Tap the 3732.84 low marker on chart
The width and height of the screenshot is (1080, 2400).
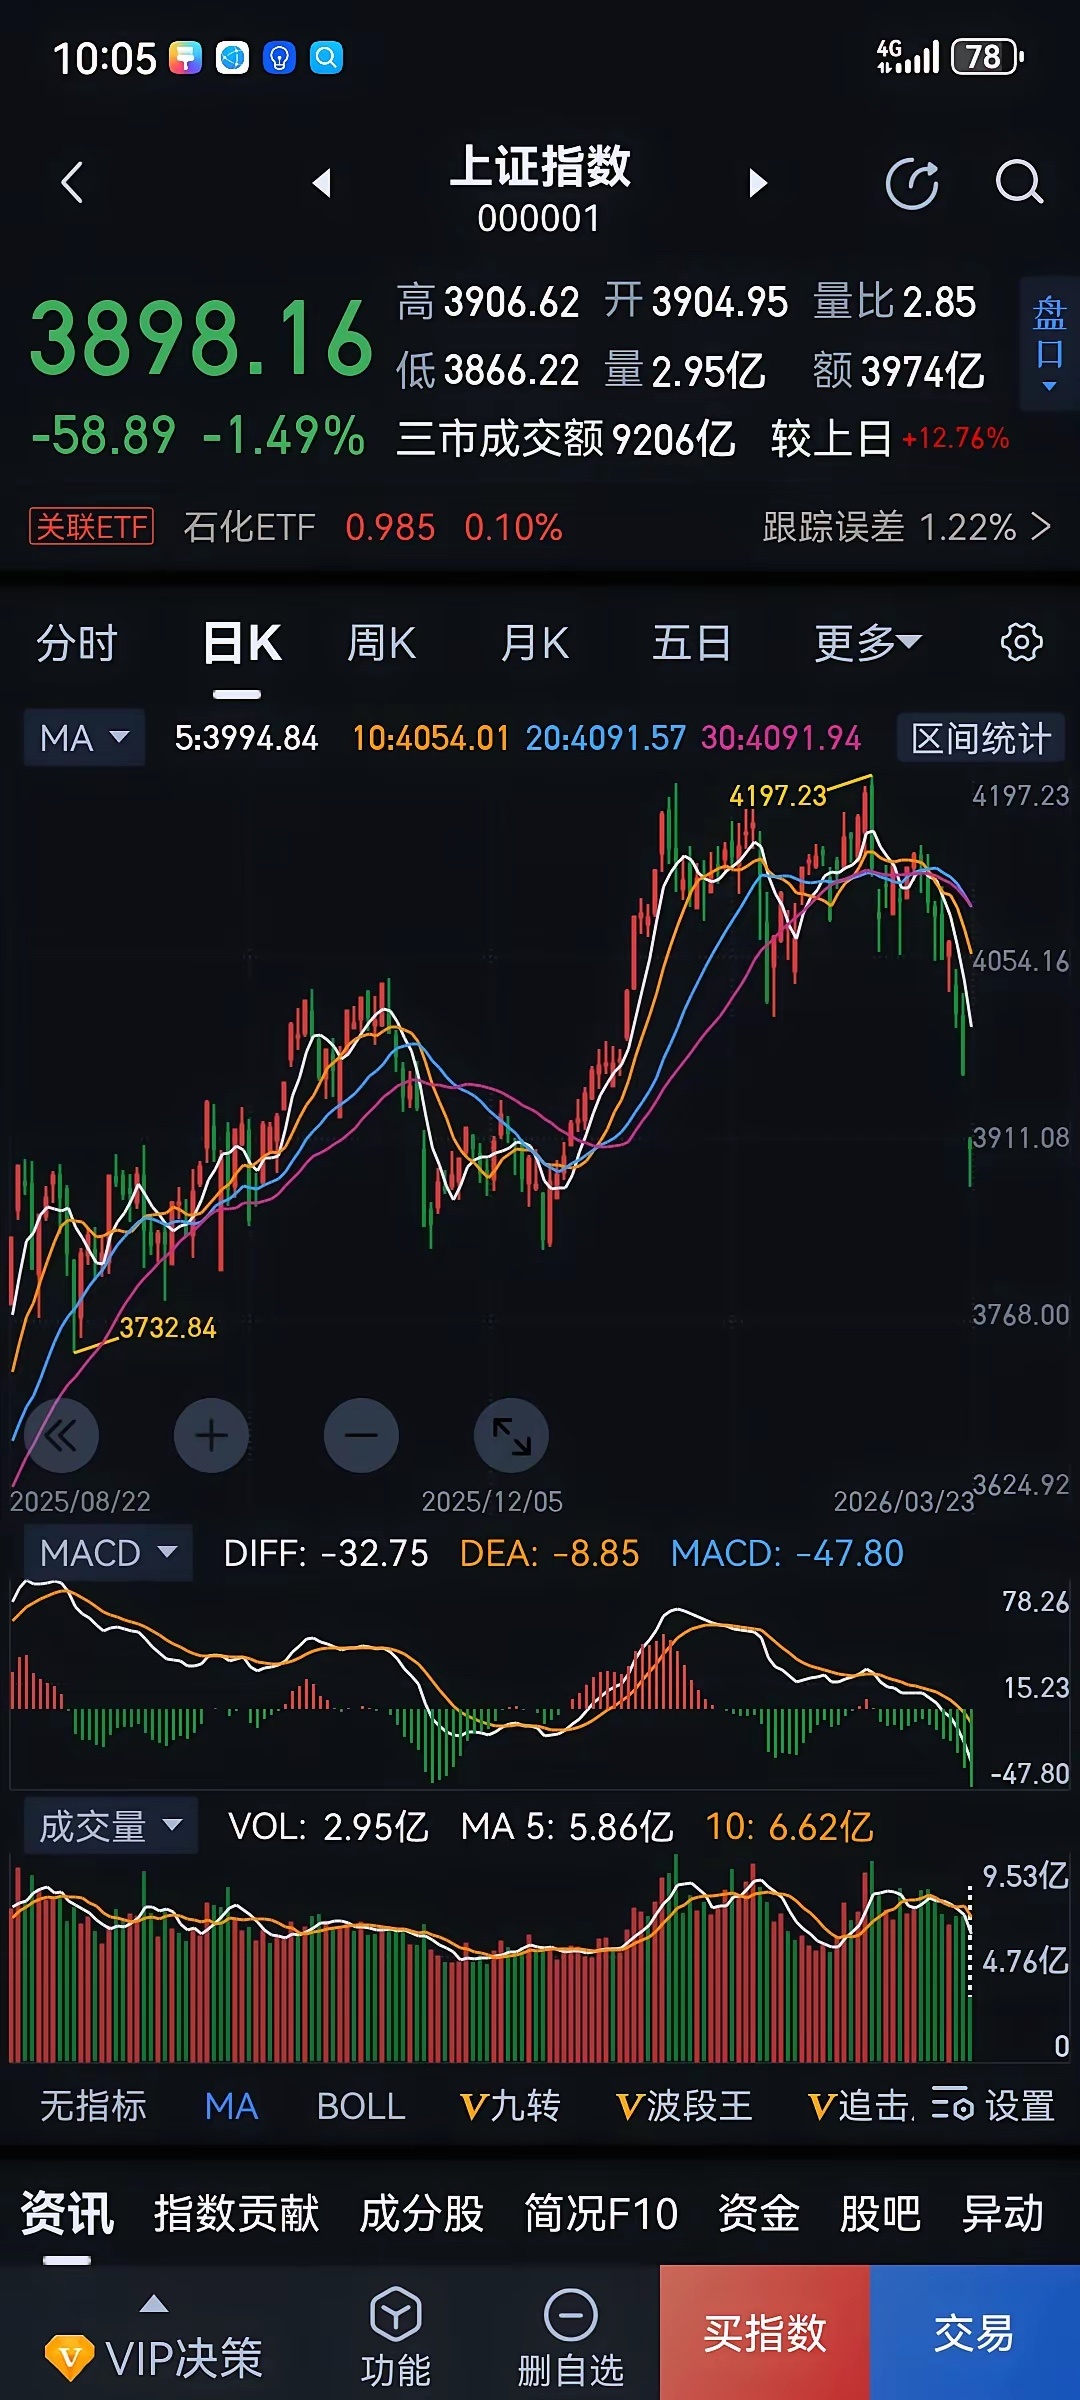click(168, 1327)
